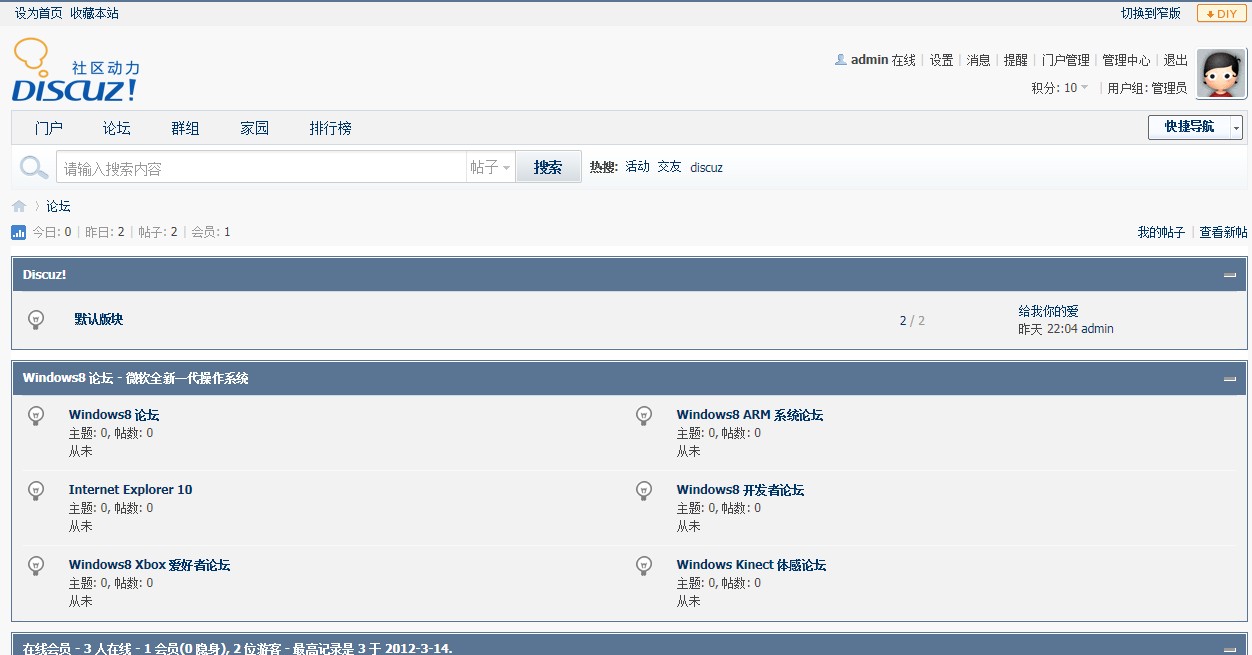Click the lightbulb icon beside 默认版块
1252x655 pixels.
(36, 320)
